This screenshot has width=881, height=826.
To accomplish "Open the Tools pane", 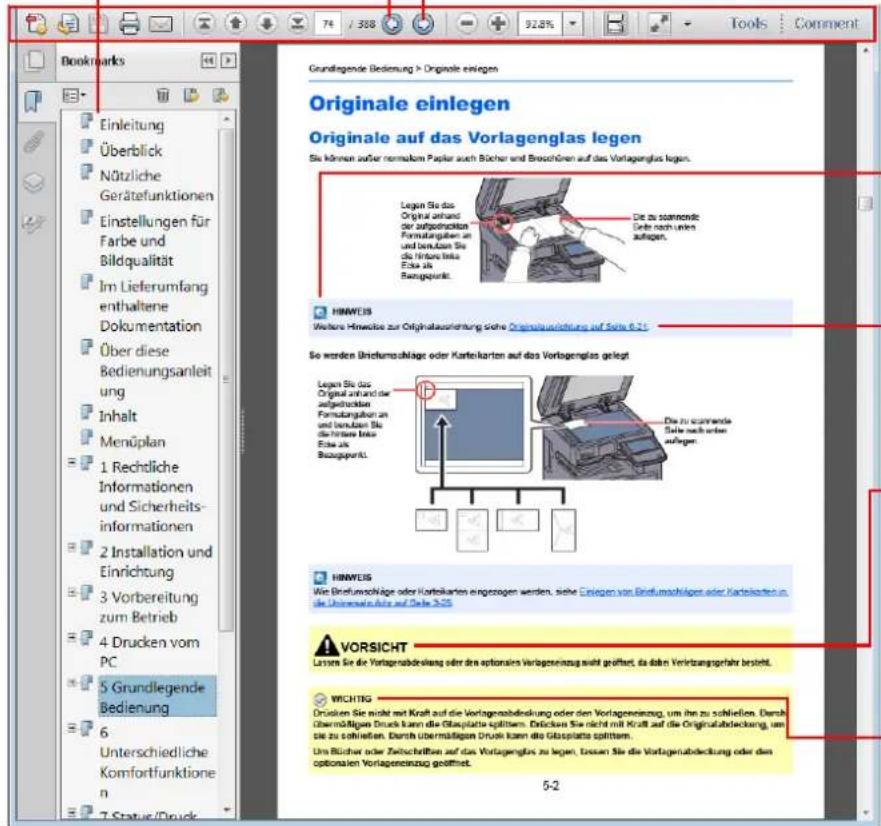I will click(x=748, y=24).
